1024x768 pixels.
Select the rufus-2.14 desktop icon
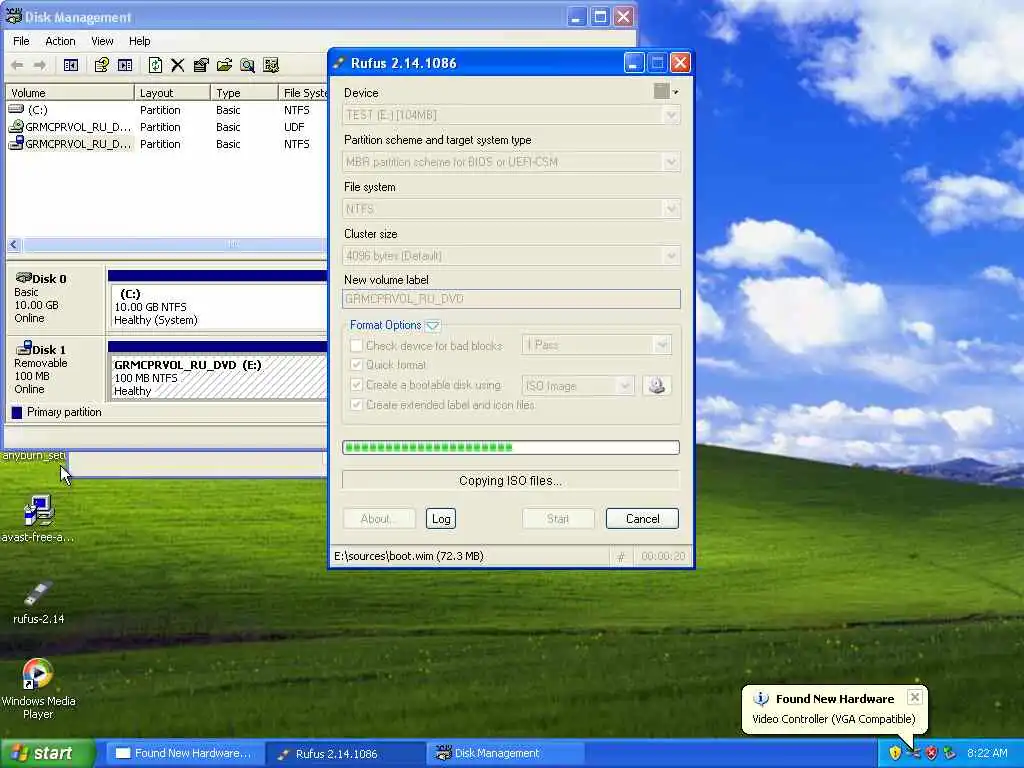[x=38, y=601]
